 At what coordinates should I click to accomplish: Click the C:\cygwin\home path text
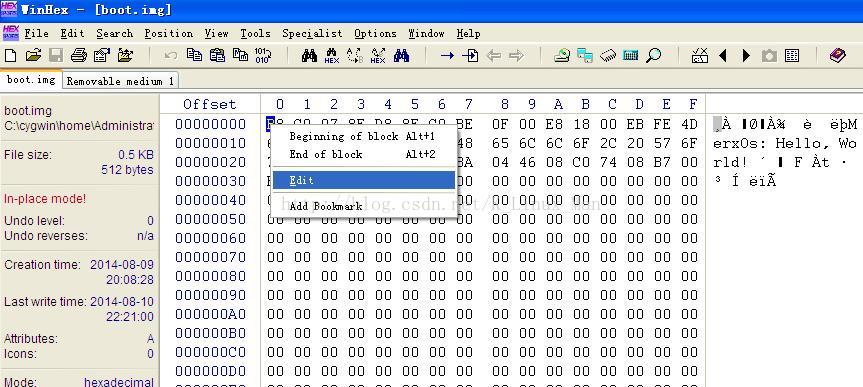pyautogui.click(x=79, y=126)
